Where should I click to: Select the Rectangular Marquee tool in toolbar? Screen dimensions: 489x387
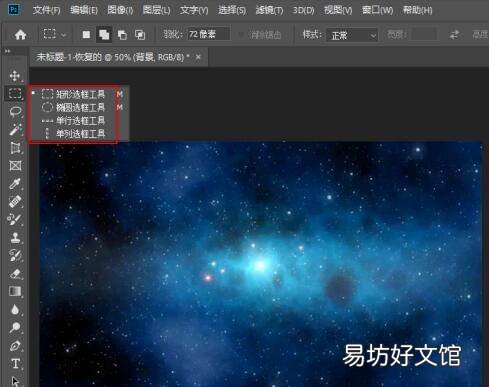point(15,94)
